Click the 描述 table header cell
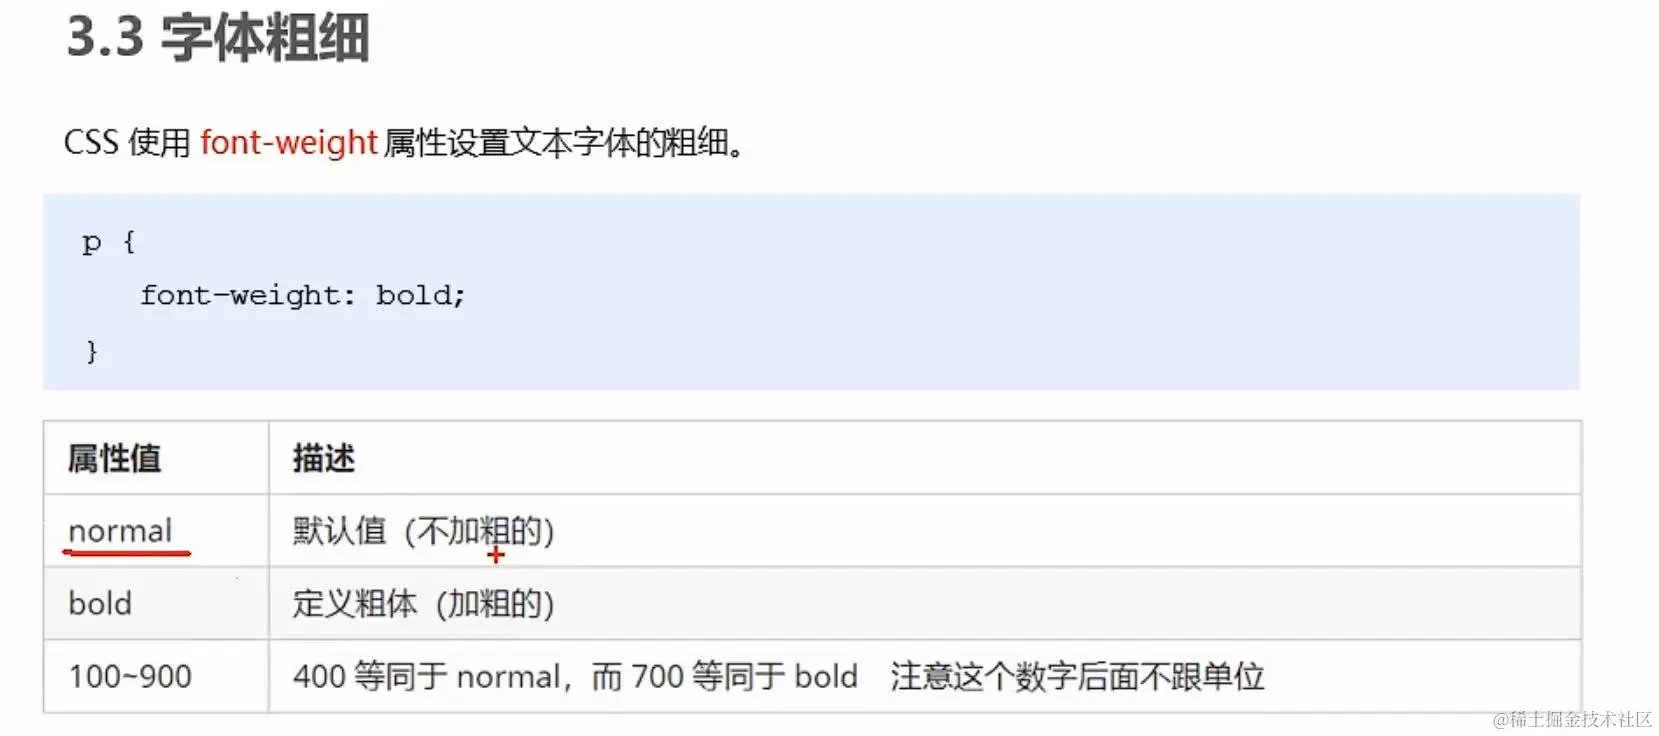The image size is (1659, 736). (925, 458)
